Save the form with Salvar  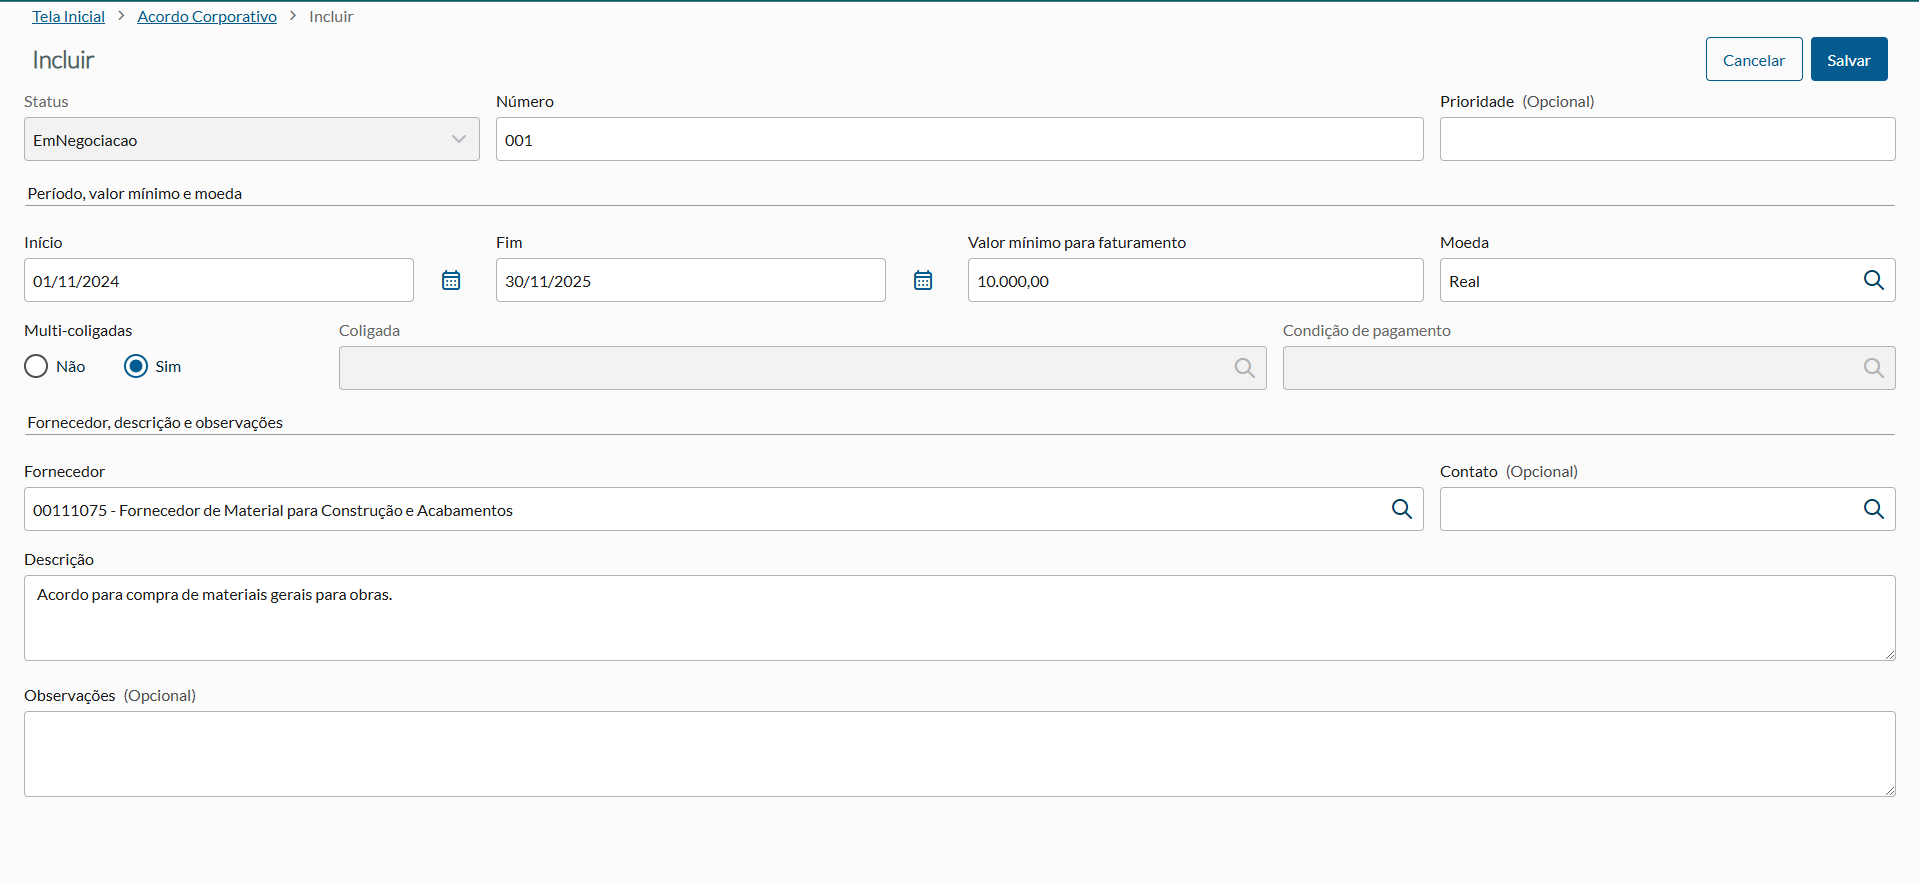pos(1848,60)
